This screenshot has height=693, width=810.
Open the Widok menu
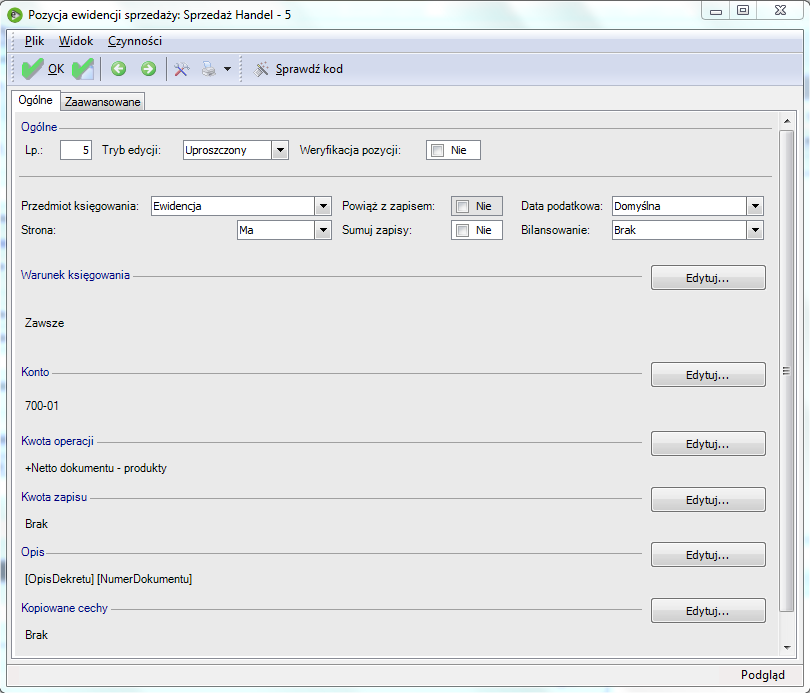tap(76, 41)
